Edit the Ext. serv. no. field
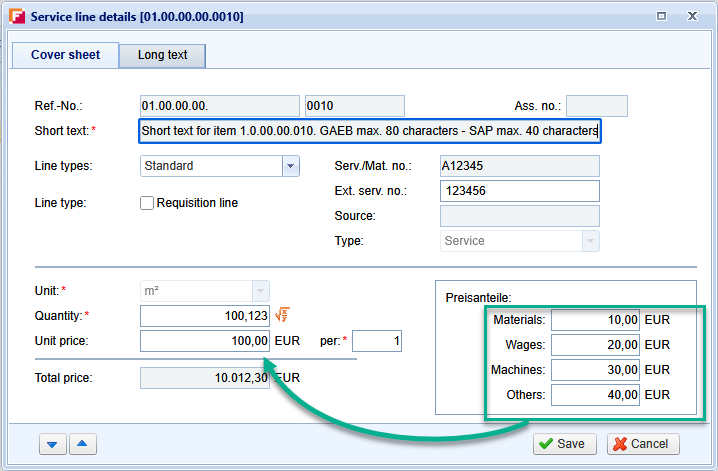Screen dimensions: 718x471 [519, 191]
